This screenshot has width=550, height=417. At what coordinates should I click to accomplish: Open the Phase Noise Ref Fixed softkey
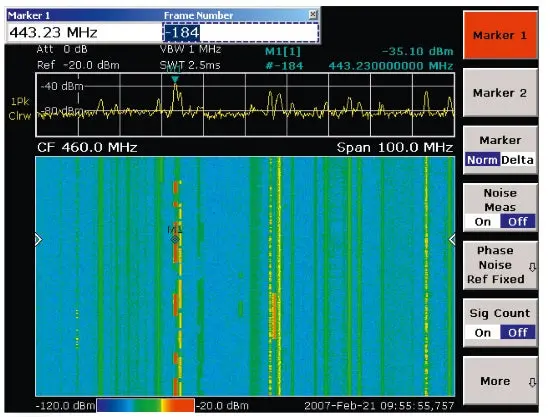(x=500, y=265)
